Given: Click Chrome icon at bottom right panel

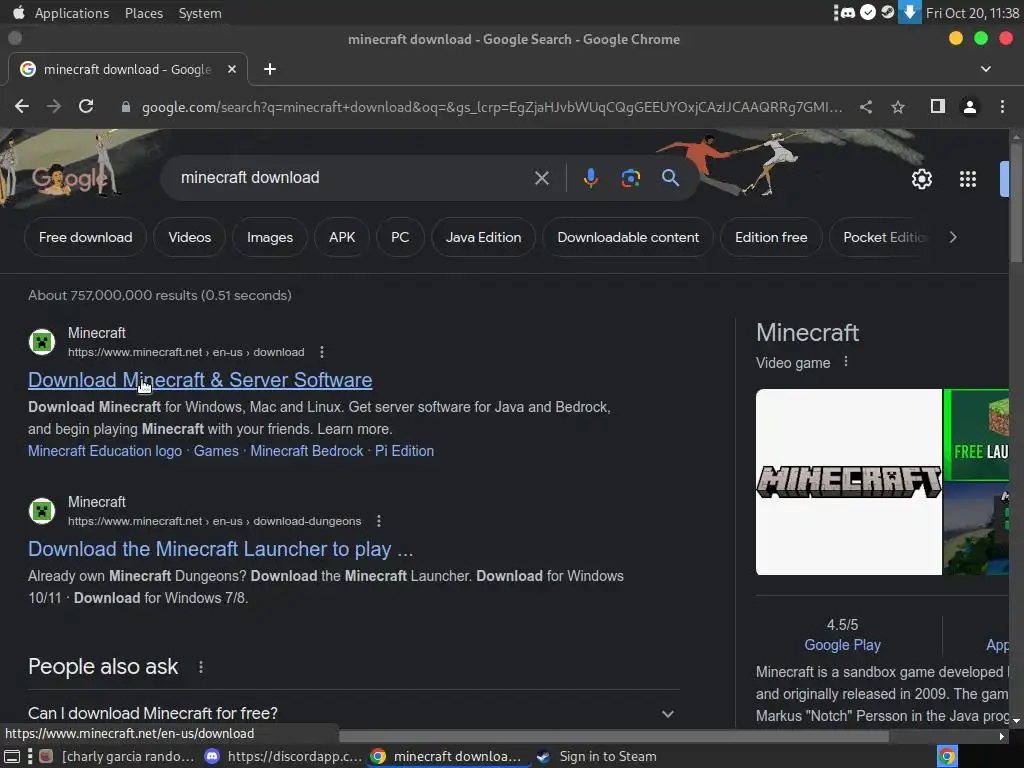Looking at the screenshot, I should coord(947,756).
